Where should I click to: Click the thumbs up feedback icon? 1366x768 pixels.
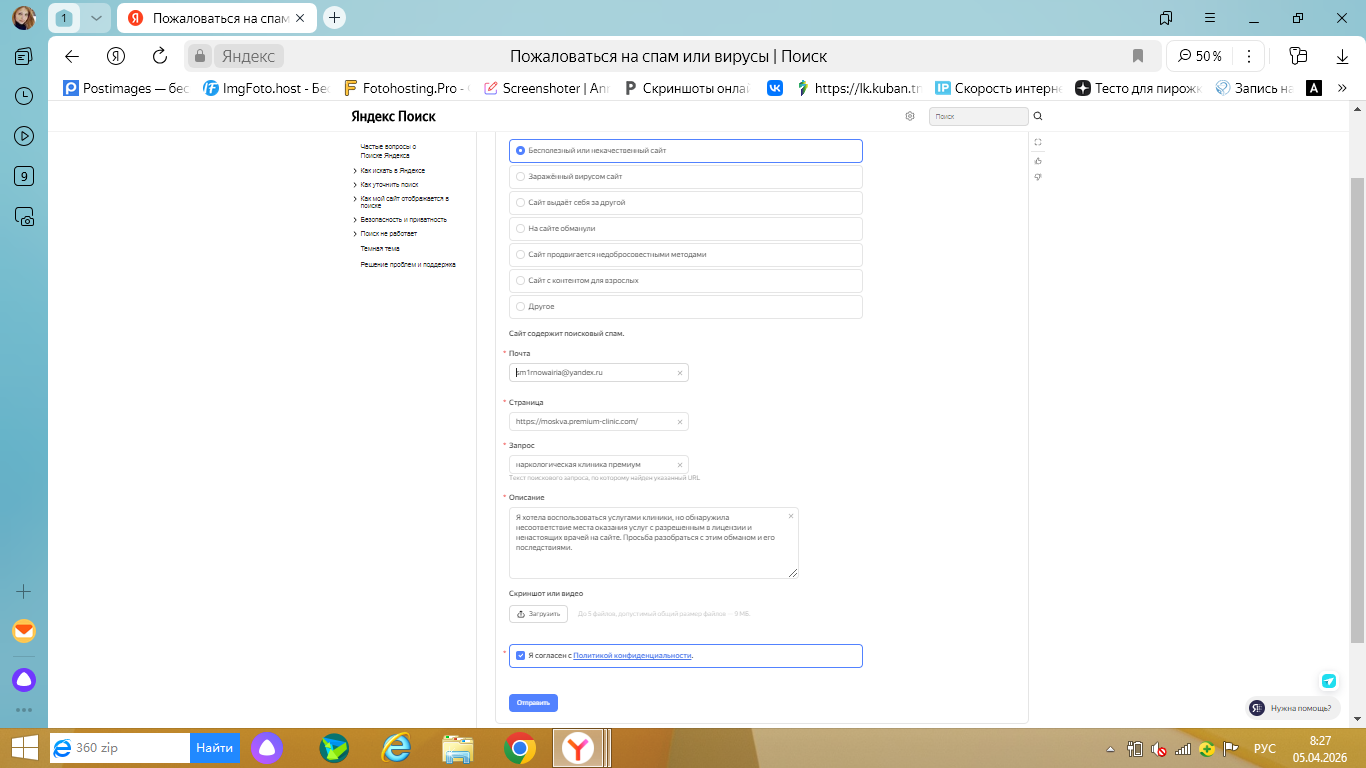coord(1038,160)
